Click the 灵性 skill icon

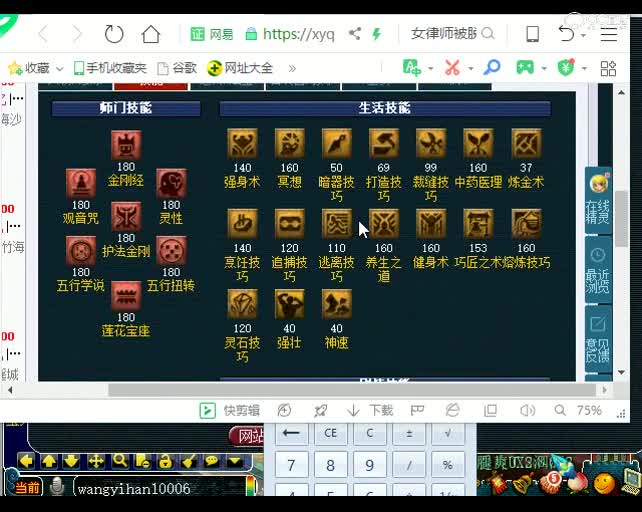pyautogui.click(x=171, y=183)
